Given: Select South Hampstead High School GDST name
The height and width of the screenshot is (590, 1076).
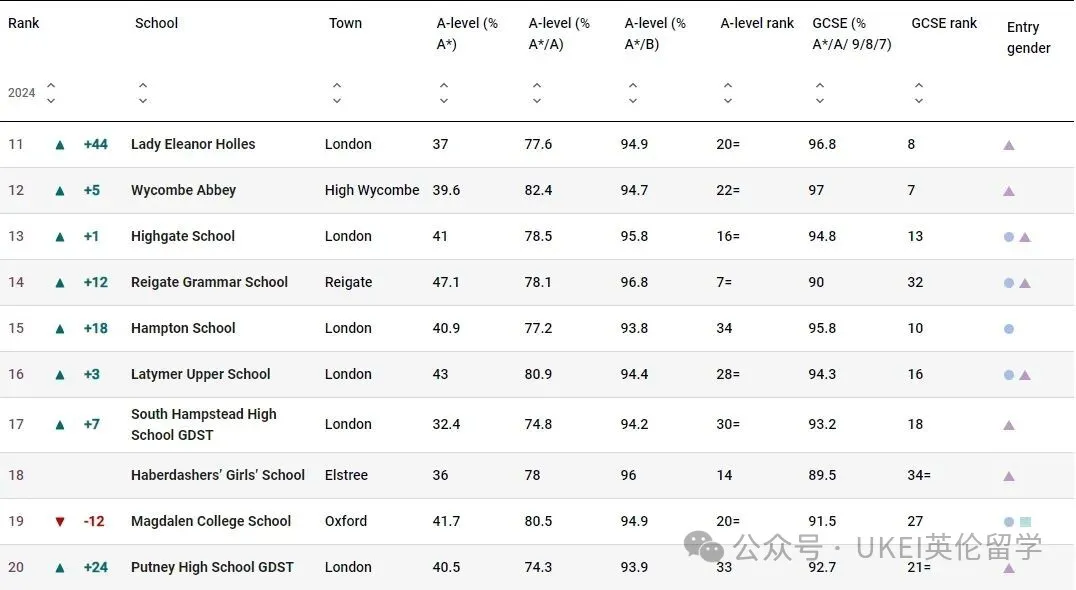Looking at the screenshot, I should click(x=204, y=425).
